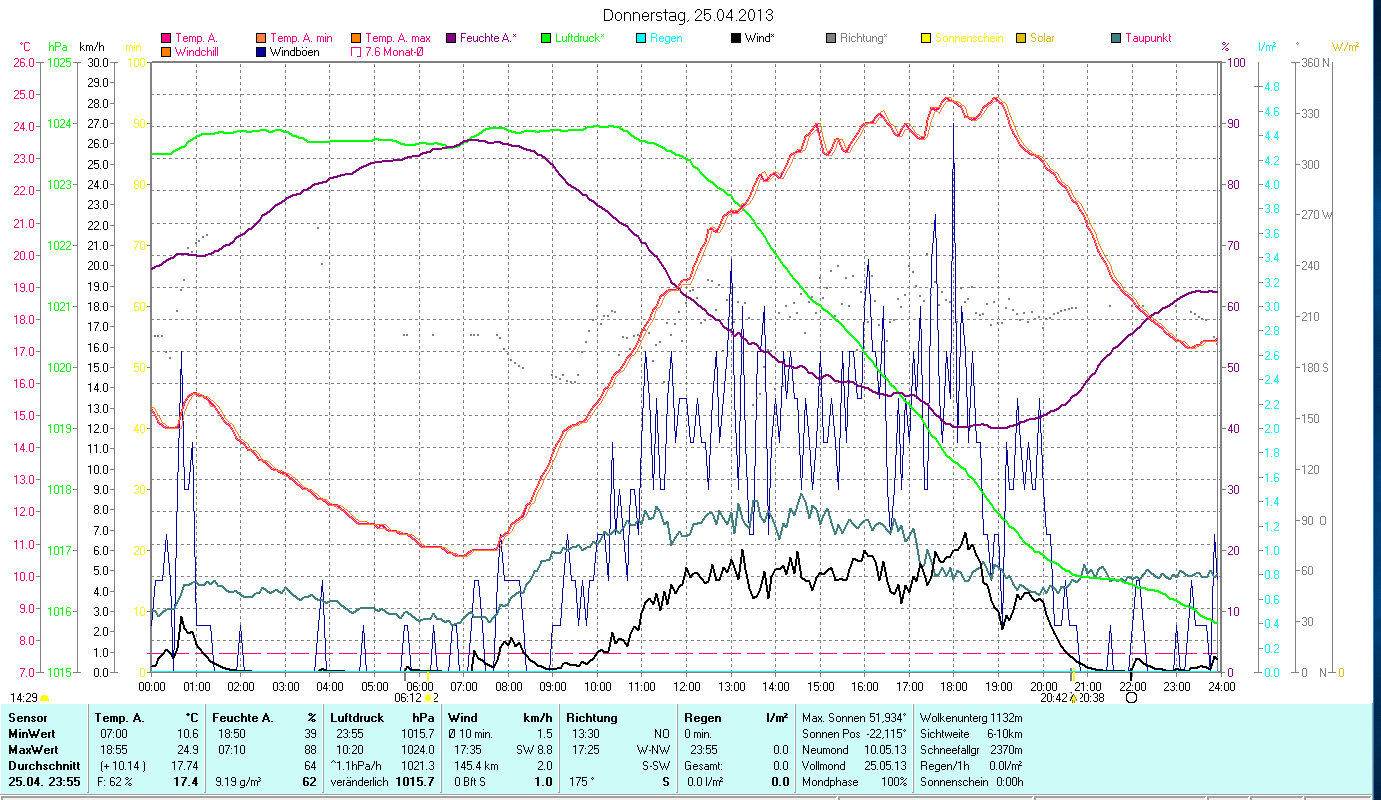This screenshot has width=1381, height=800.
Task: Click the teal Taupunkt legend swatch
Action: click(x=1115, y=38)
